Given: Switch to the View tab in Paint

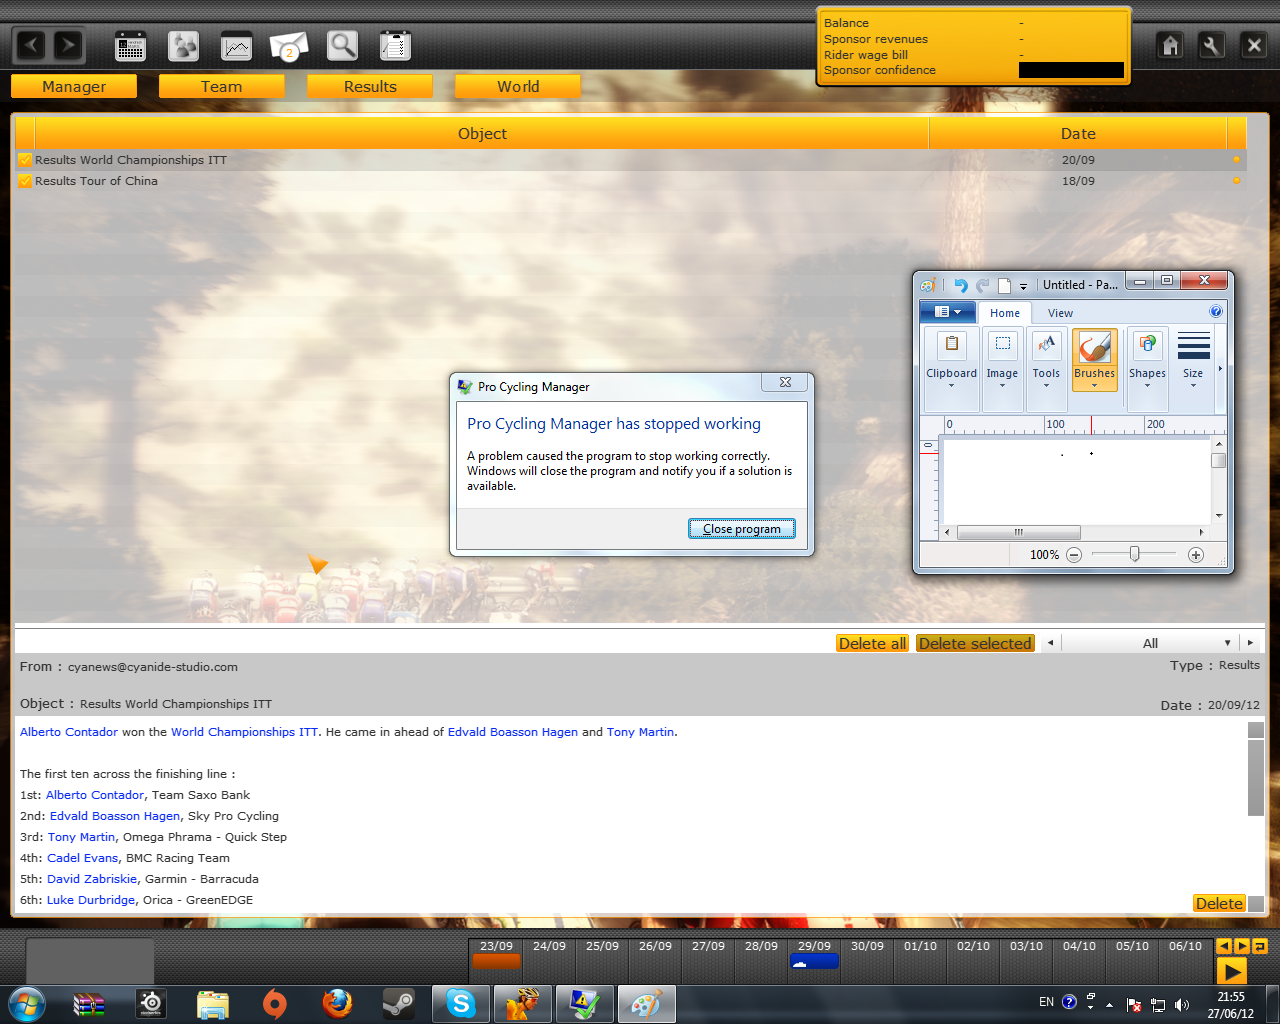Looking at the screenshot, I should [1060, 313].
